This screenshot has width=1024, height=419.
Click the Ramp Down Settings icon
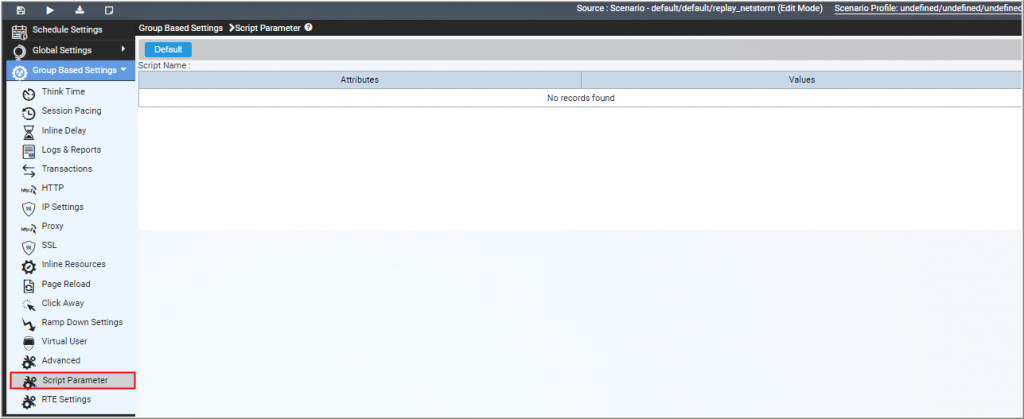(x=28, y=324)
